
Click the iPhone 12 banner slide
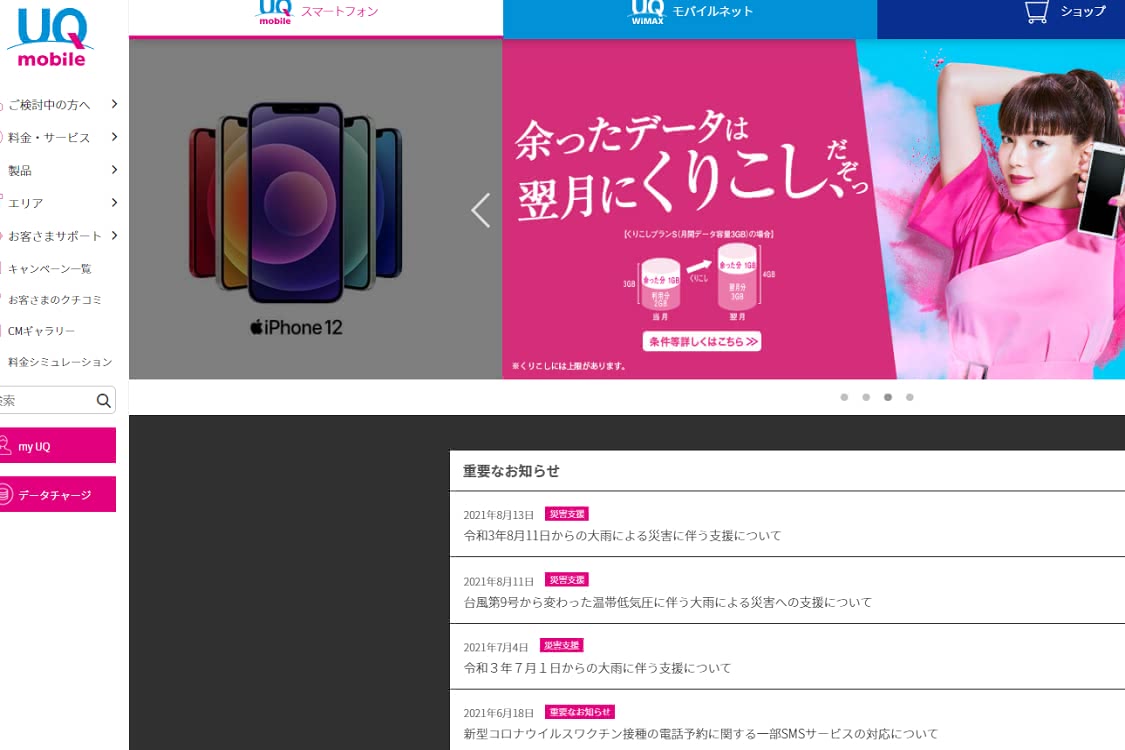pyautogui.click(x=316, y=209)
